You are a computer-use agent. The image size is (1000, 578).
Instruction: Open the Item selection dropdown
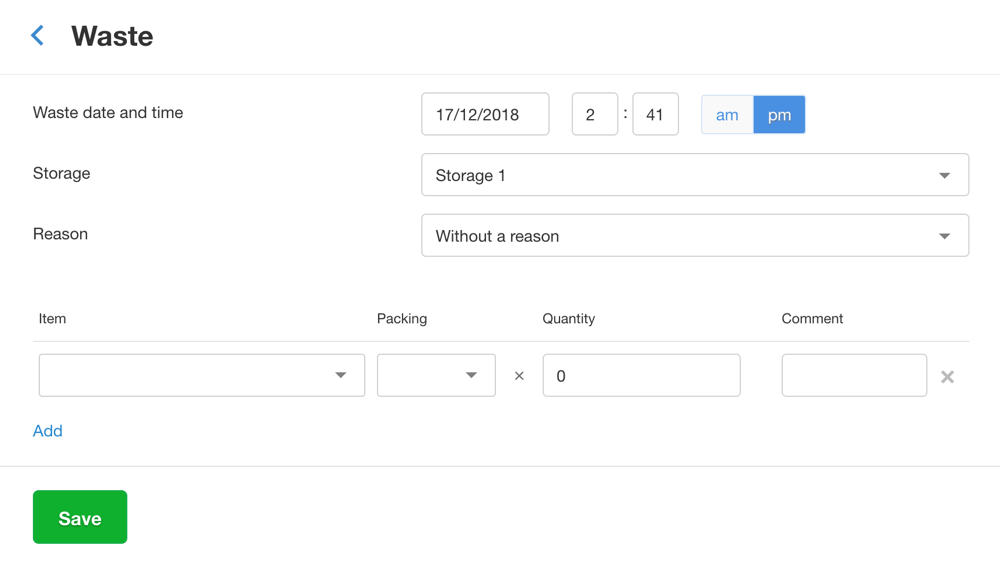pos(201,375)
